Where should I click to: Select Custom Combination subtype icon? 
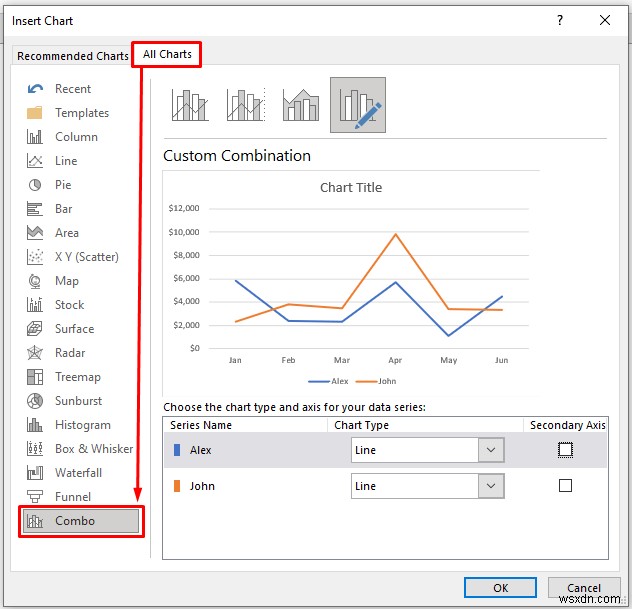tap(358, 105)
